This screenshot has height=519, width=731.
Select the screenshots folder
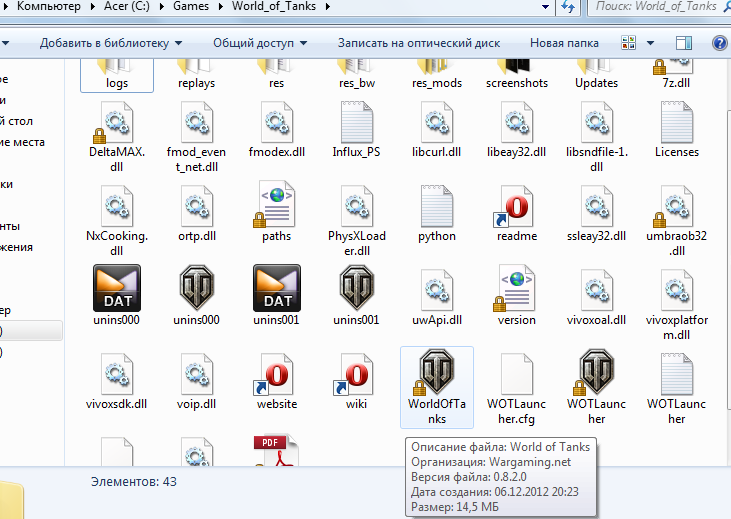(517, 75)
